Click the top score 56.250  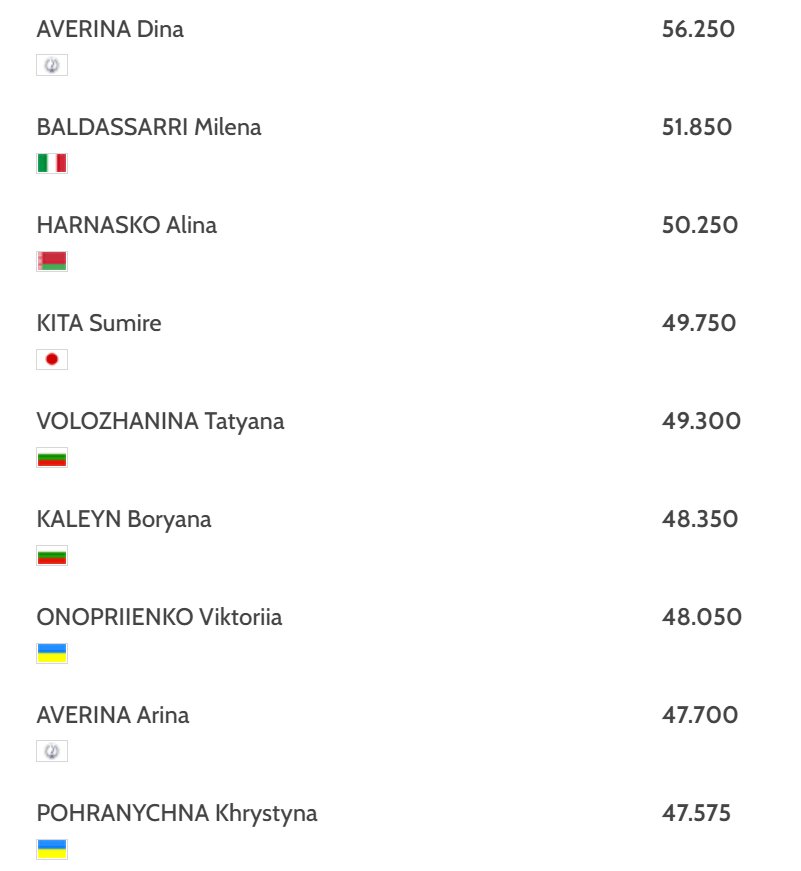[x=698, y=29]
